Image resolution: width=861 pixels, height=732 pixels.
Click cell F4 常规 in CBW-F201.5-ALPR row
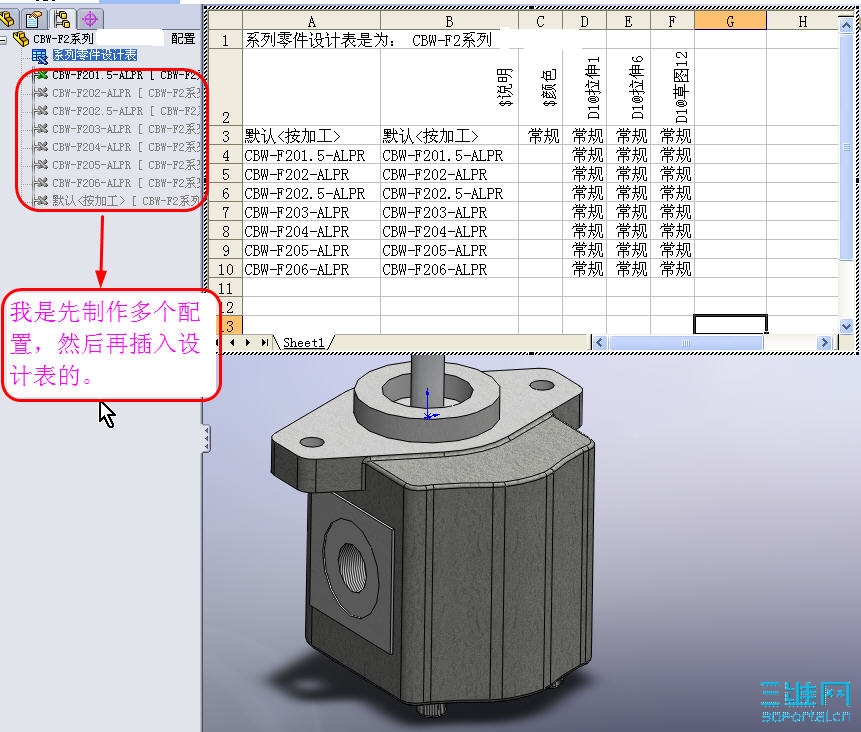(x=672, y=155)
